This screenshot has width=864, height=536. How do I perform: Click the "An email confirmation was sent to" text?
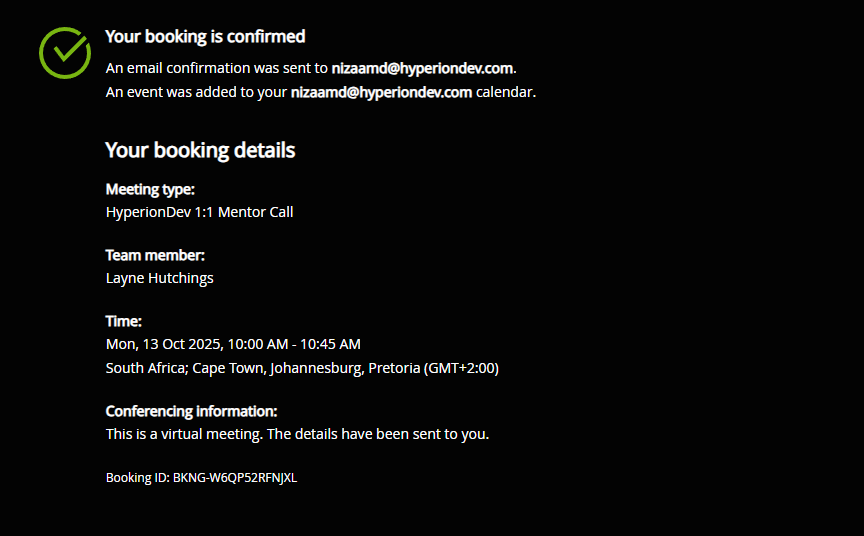tap(217, 69)
